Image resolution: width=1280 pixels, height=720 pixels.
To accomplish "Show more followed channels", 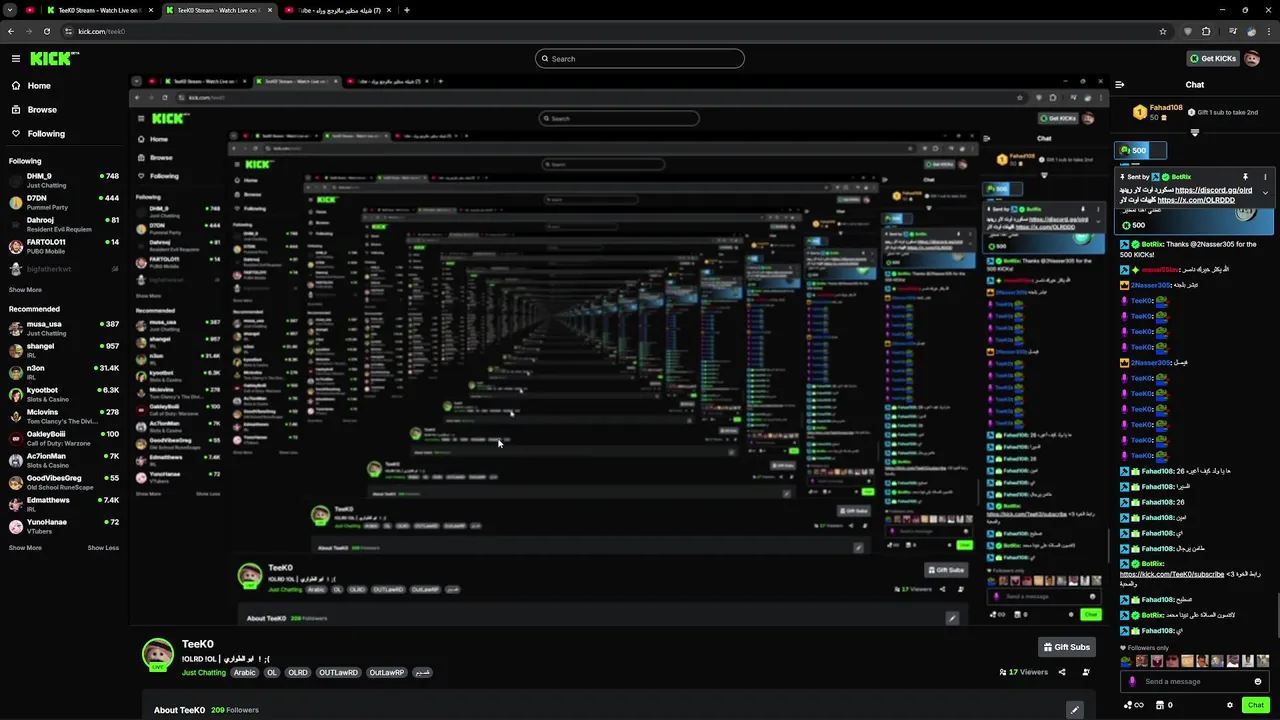I will click(x=25, y=290).
